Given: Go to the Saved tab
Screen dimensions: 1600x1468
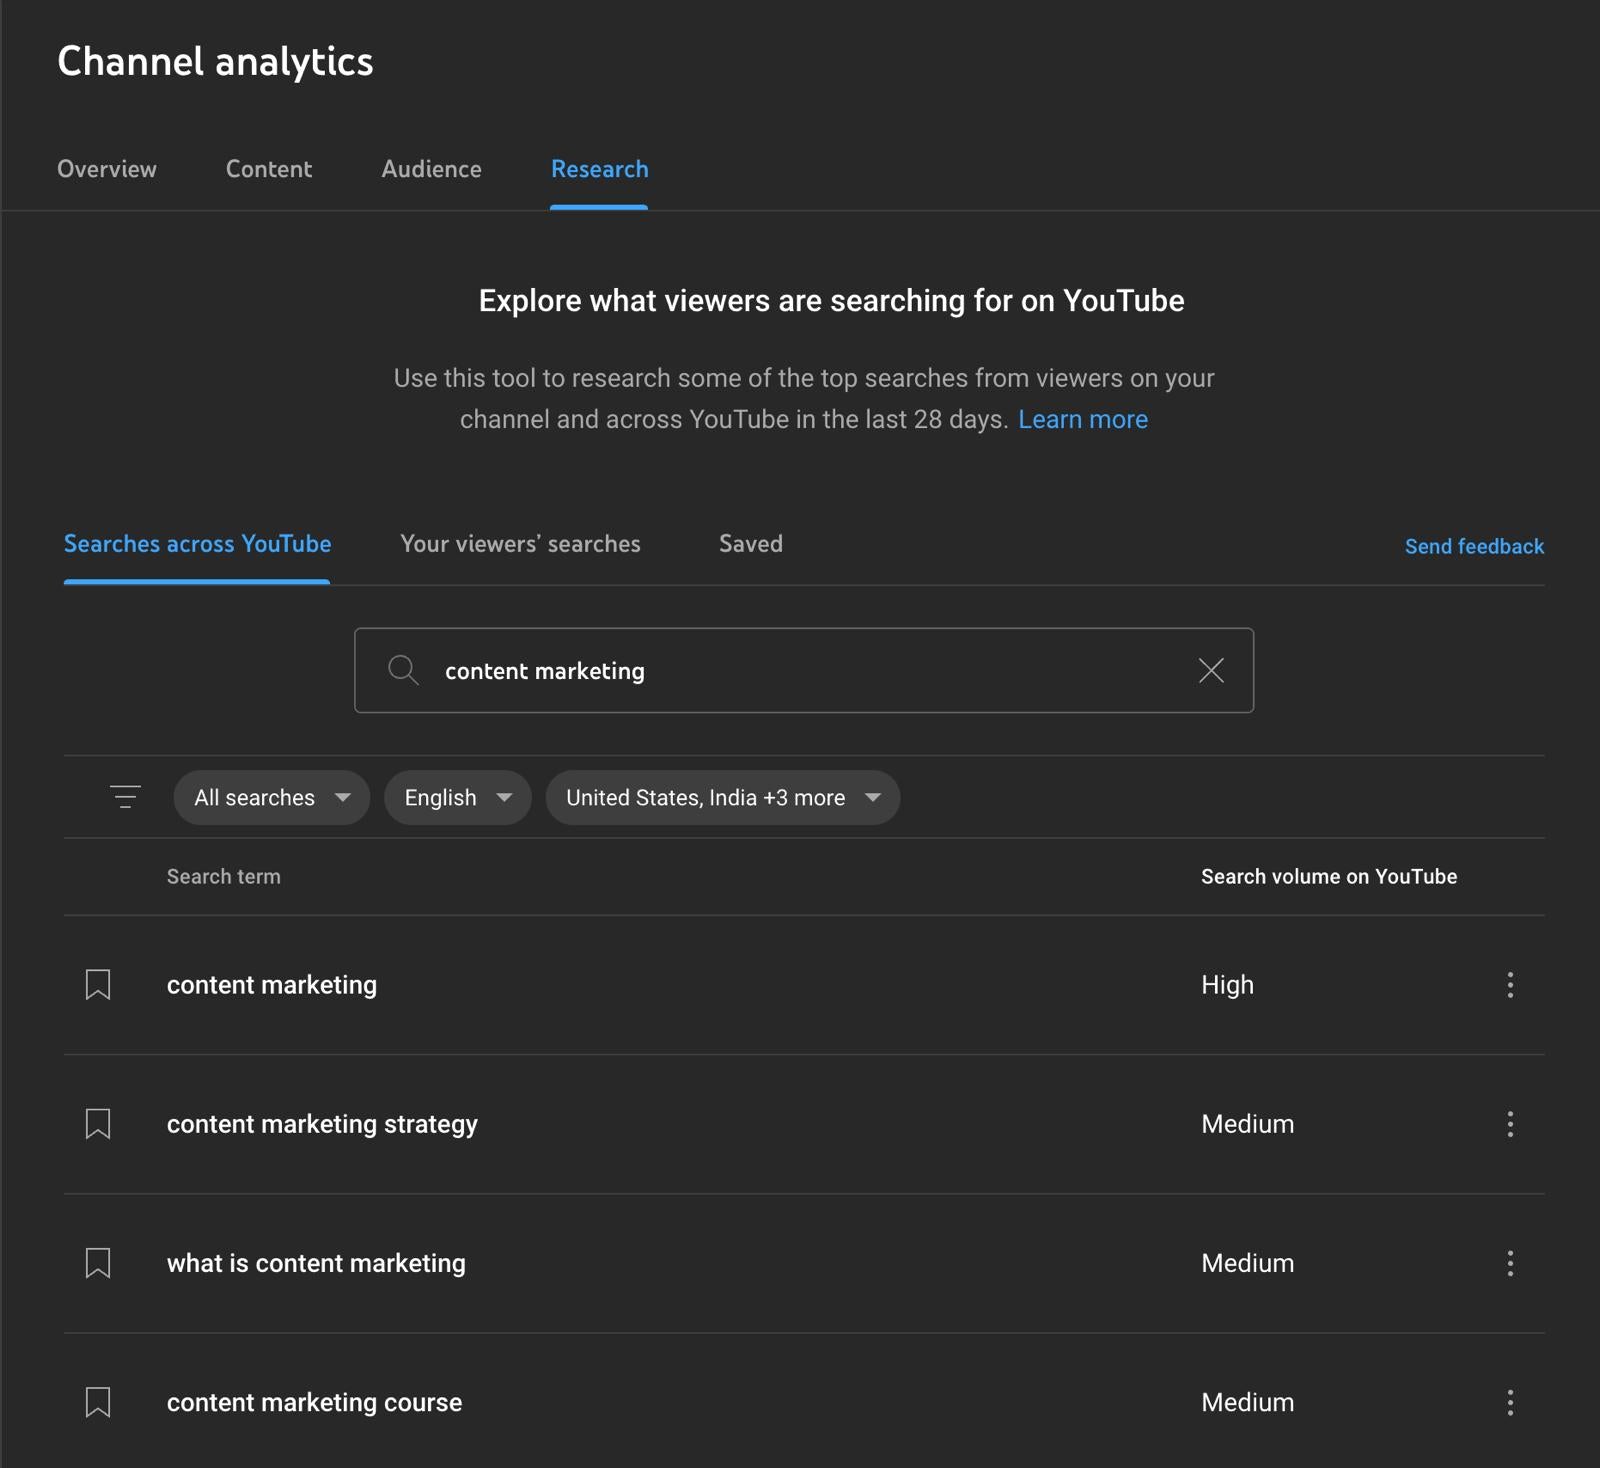Looking at the screenshot, I should [x=750, y=544].
